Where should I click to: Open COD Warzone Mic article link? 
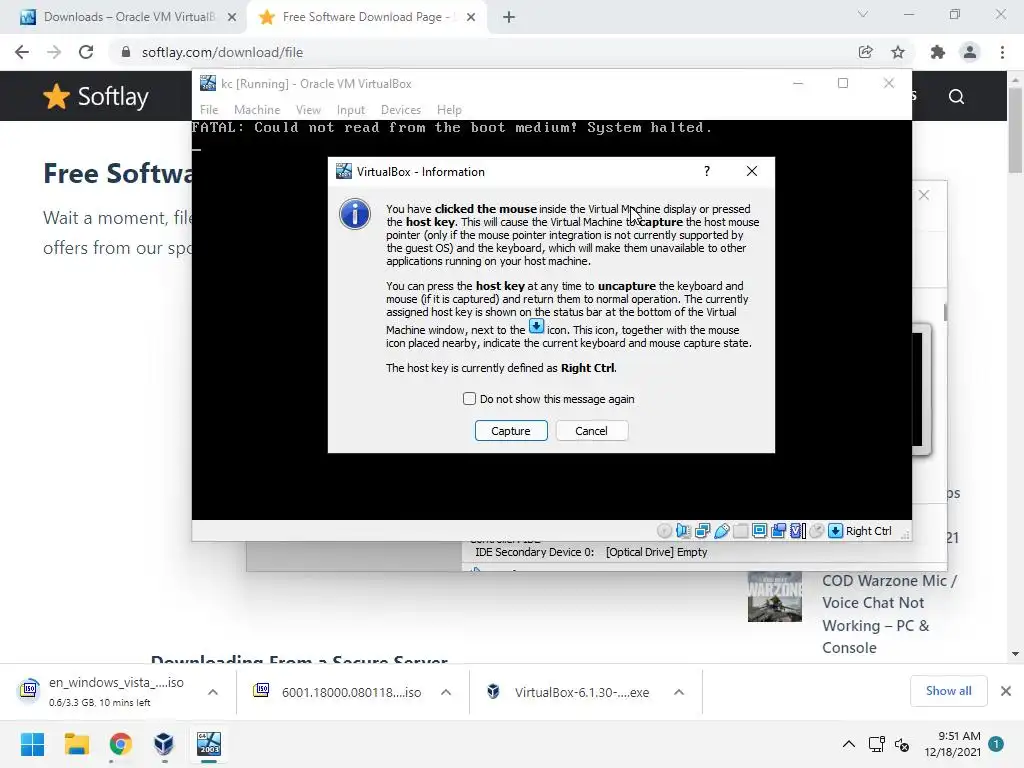pyautogui.click(x=889, y=614)
